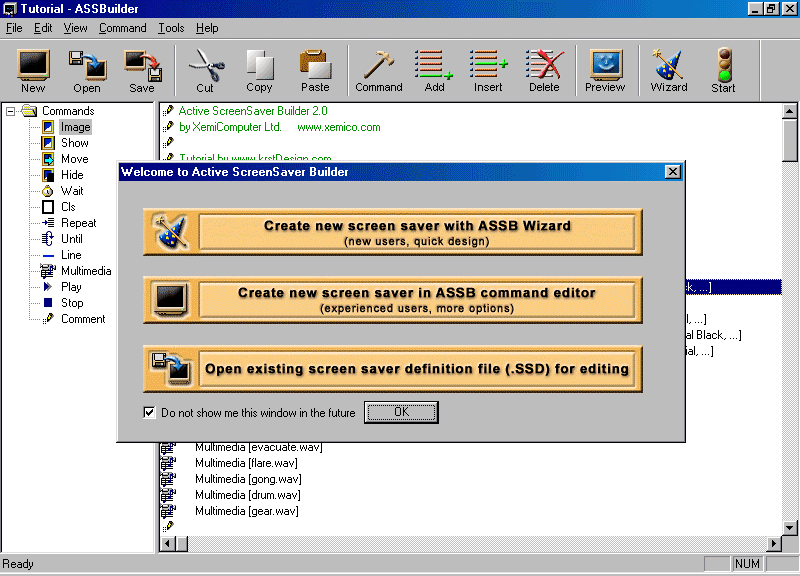Viewport: 800px width, 576px height.
Task: Select the 'Multimedia [gear.wav]' script line
Action: (x=246, y=511)
